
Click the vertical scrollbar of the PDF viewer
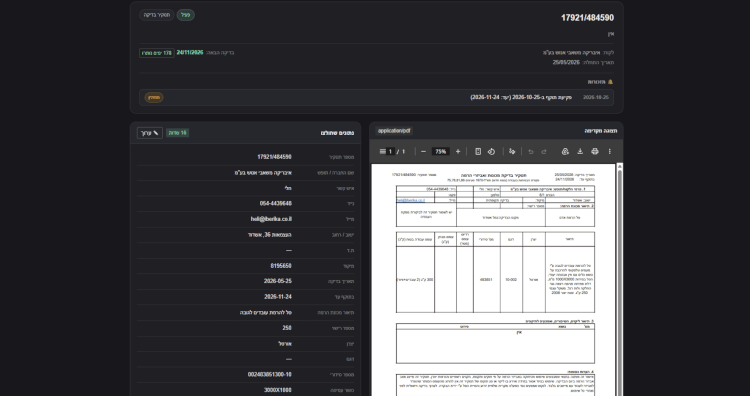point(620,279)
